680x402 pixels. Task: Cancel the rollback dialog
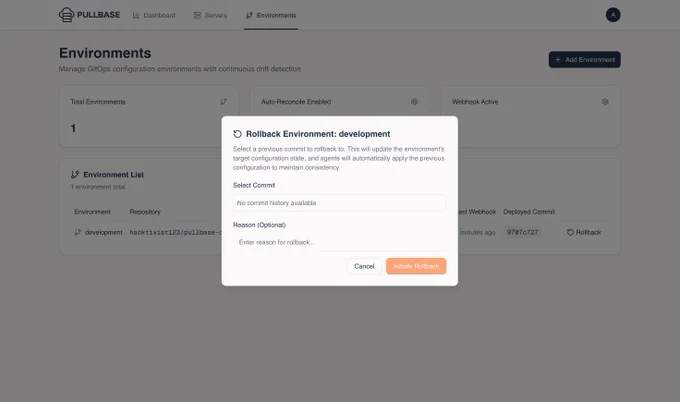pyautogui.click(x=364, y=266)
